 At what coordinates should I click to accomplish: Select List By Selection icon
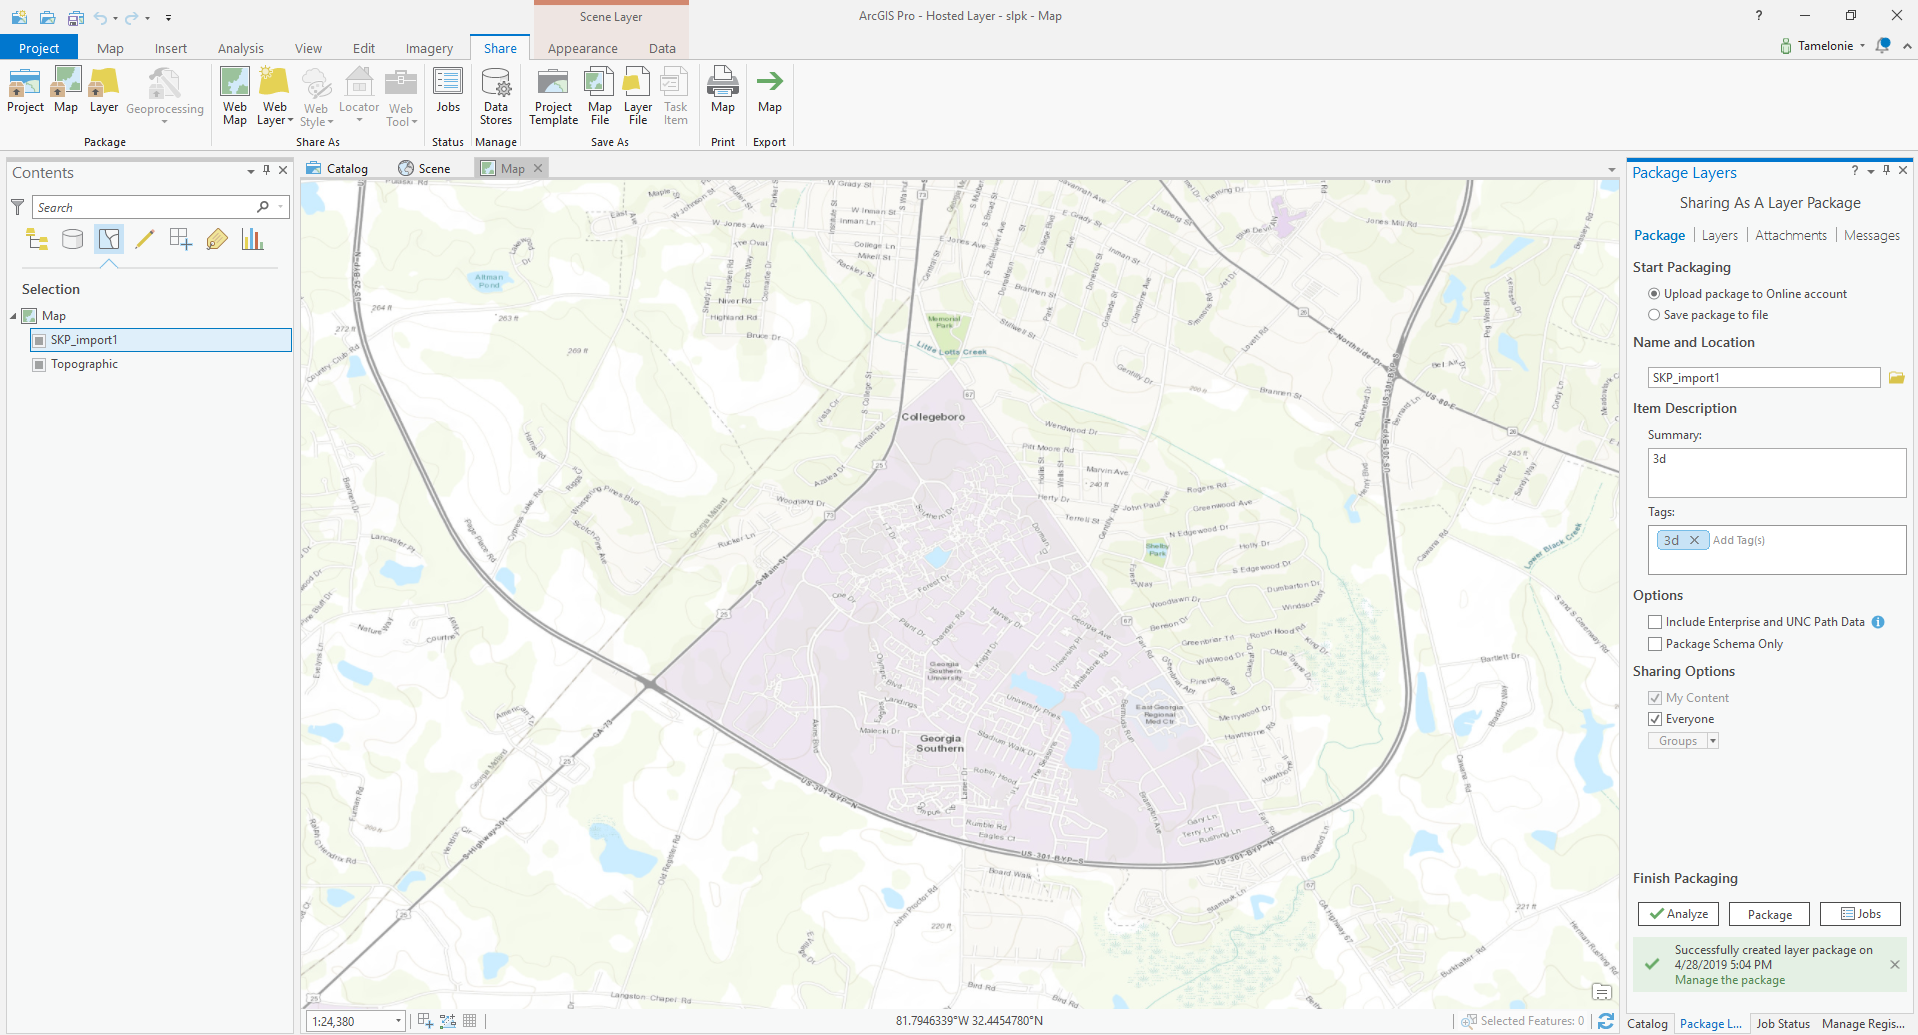(109, 239)
